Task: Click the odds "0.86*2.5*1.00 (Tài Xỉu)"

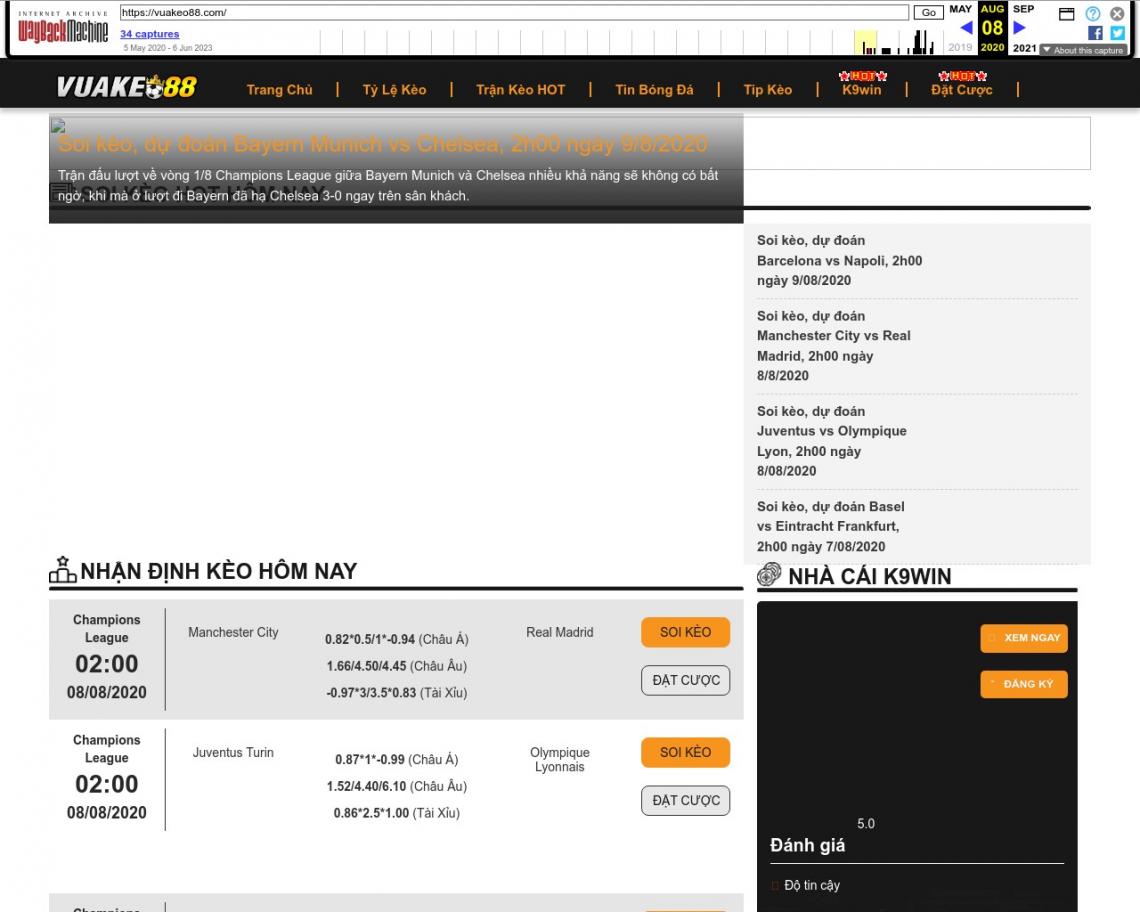Action: click(x=397, y=812)
